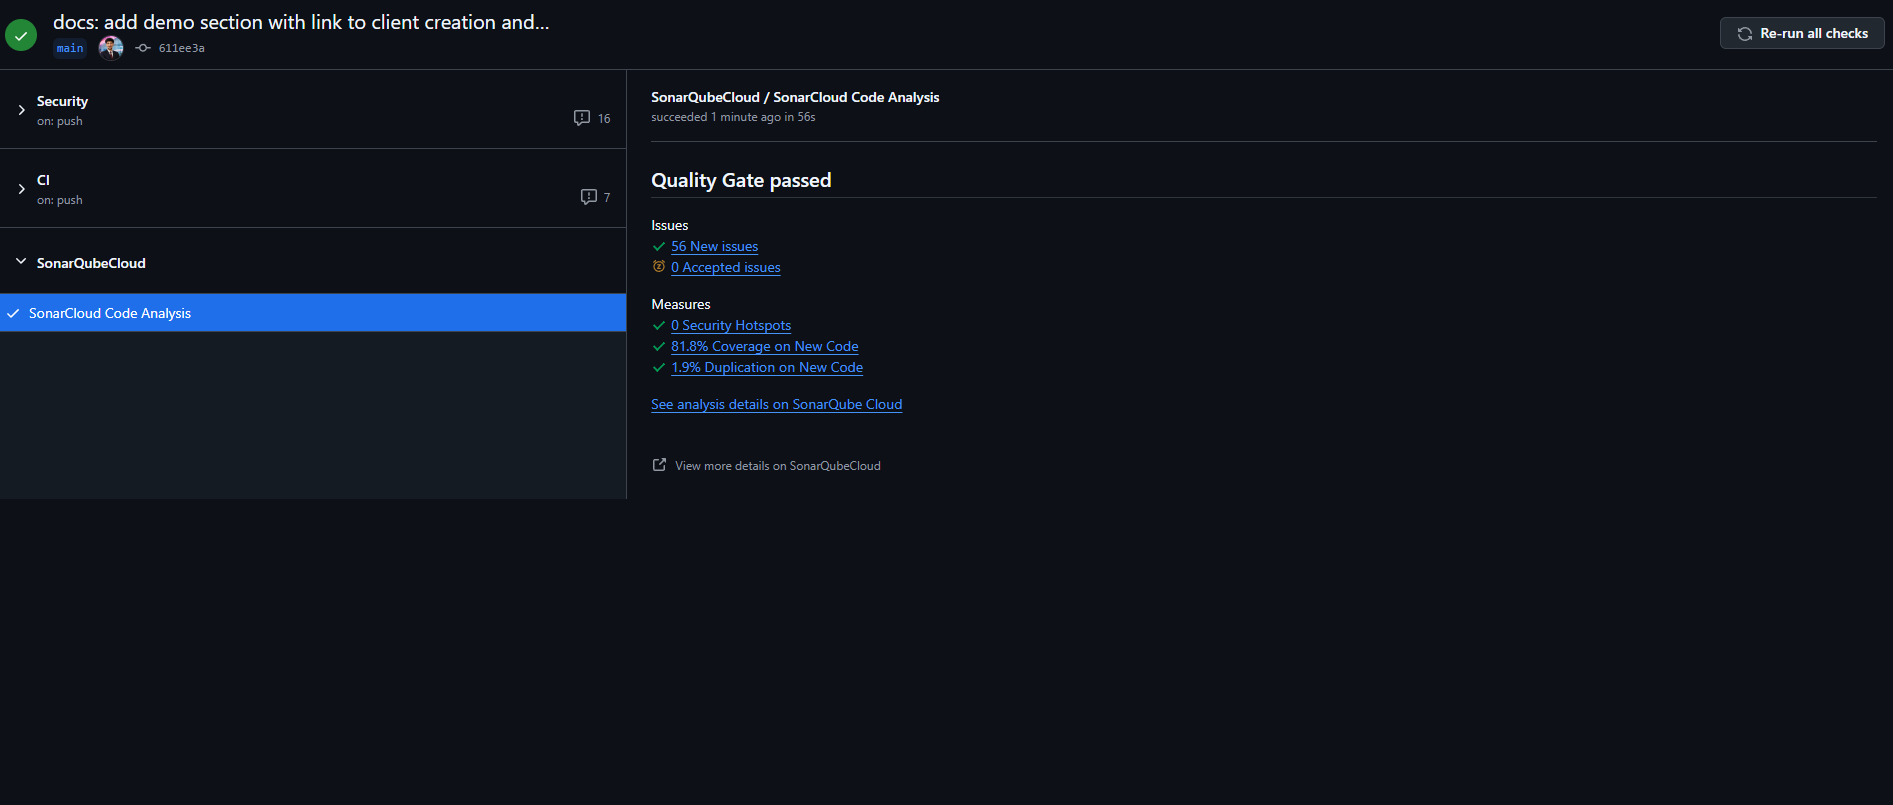Click the commit icon beside 611ee3a
This screenshot has height=805, width=1893.
click(x=143, y=48)
